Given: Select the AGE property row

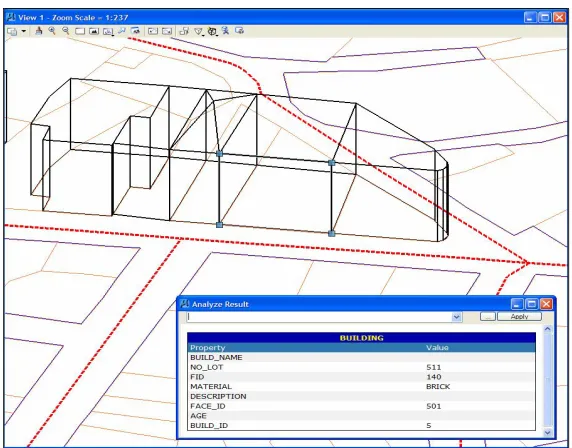Looking at the screenshot, I should pyautogui.click(x=362, y=416).
